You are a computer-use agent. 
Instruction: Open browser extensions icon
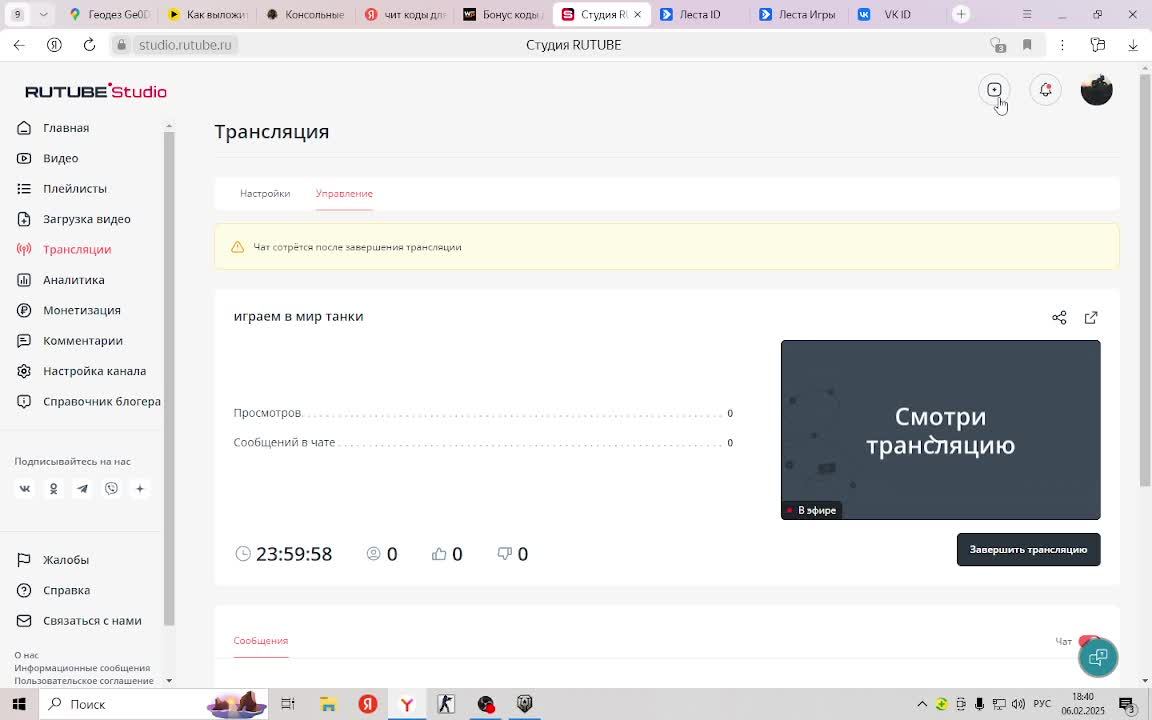point(1098,45)
